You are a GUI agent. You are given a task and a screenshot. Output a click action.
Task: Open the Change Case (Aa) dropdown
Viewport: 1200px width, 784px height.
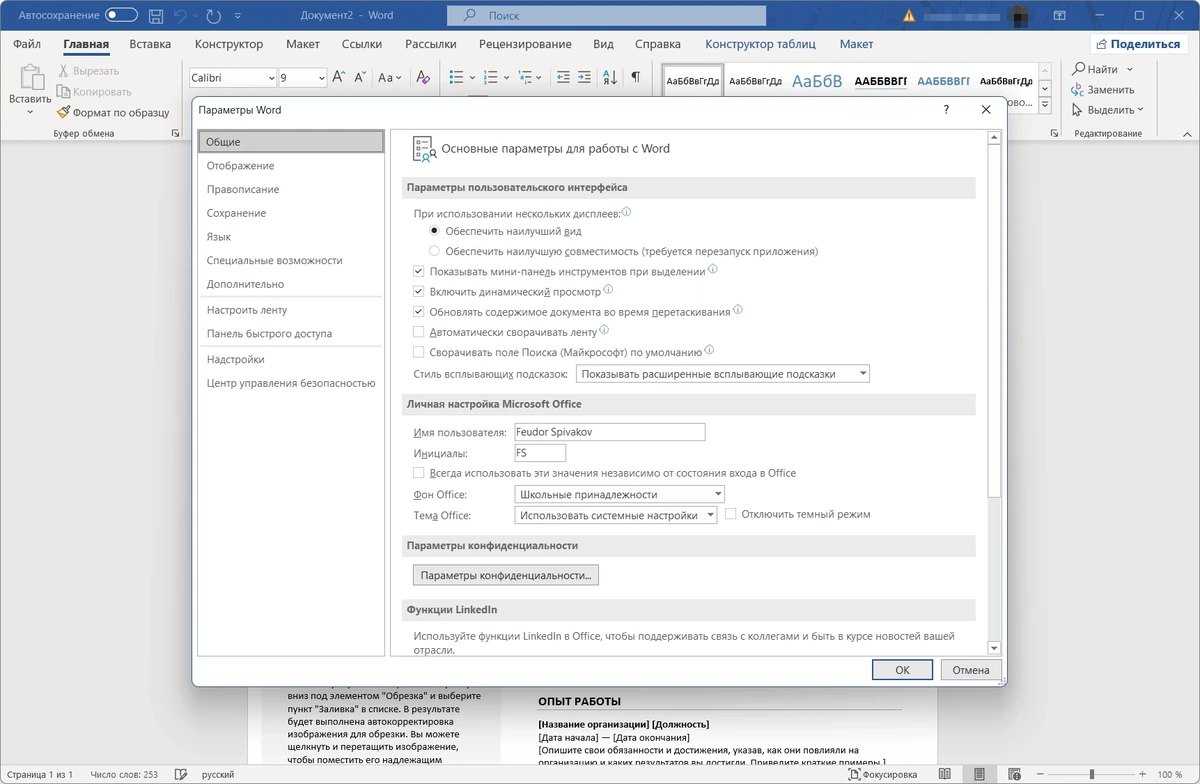coord(390,77)
